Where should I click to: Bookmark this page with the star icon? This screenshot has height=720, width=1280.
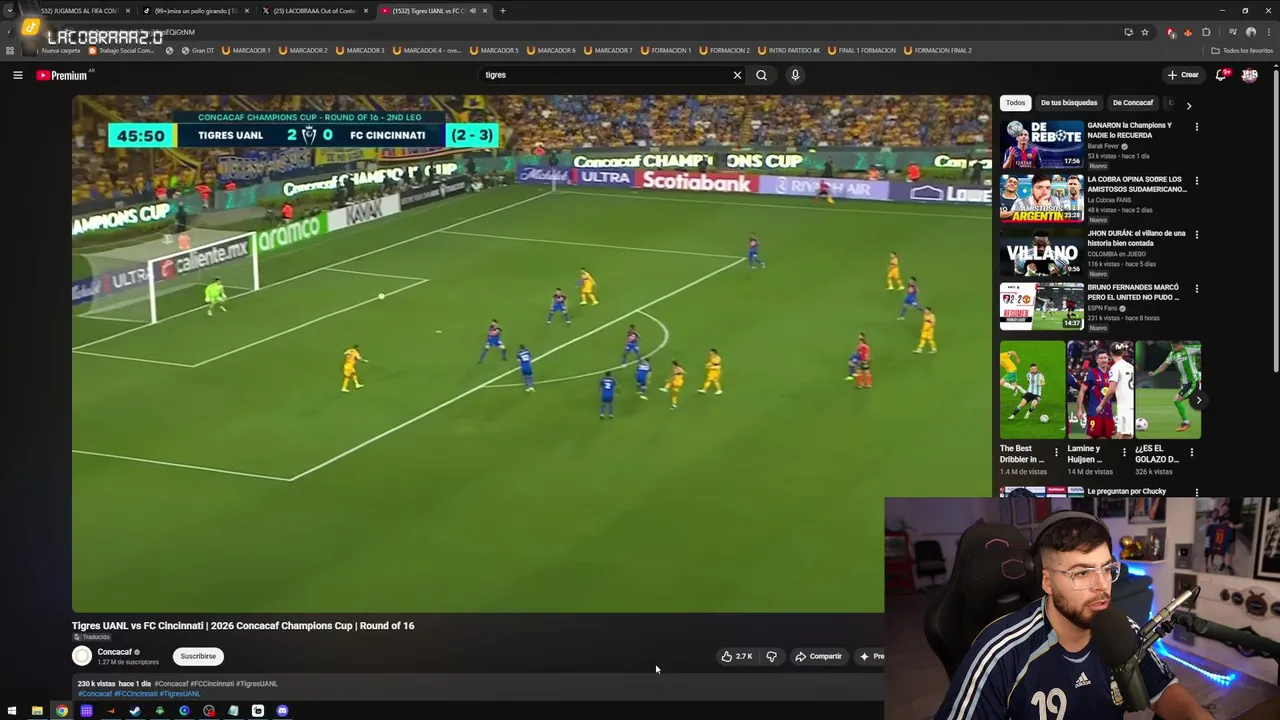coord(1145,32)
